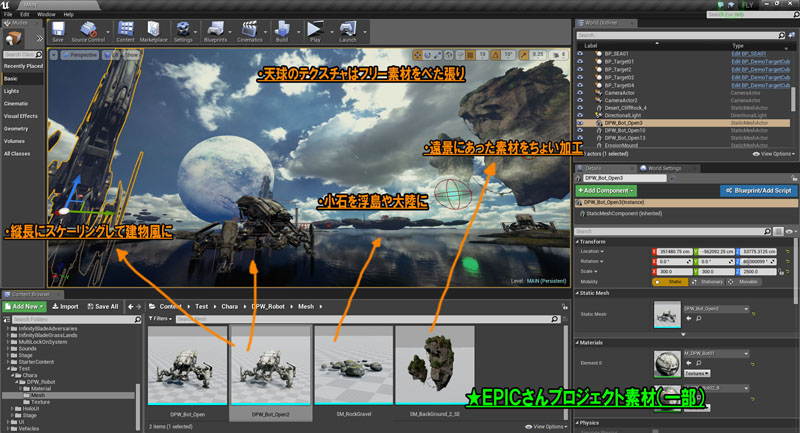Click the Details property matrix icon

point(778,232)
